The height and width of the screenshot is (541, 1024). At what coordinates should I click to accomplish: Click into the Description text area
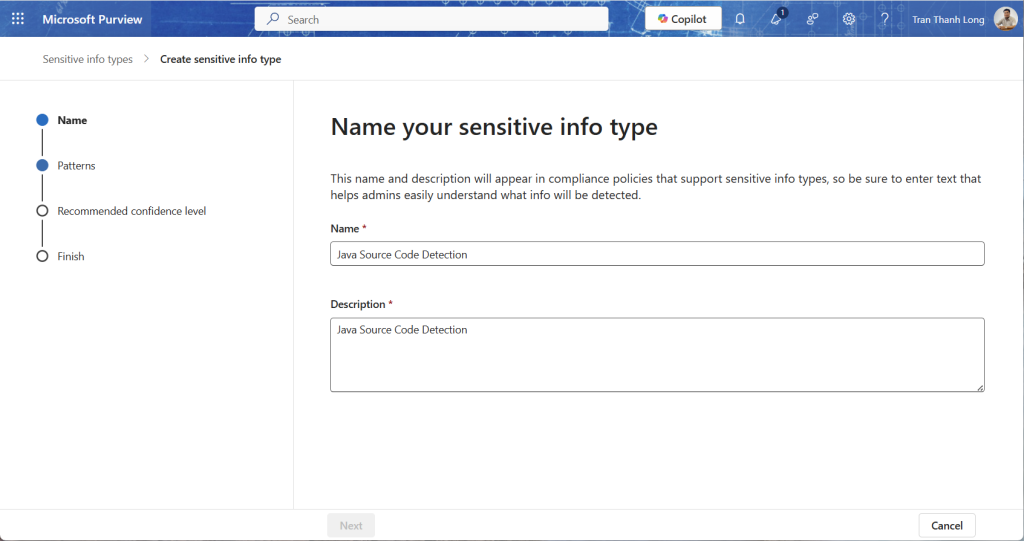[x=657, y=354]
